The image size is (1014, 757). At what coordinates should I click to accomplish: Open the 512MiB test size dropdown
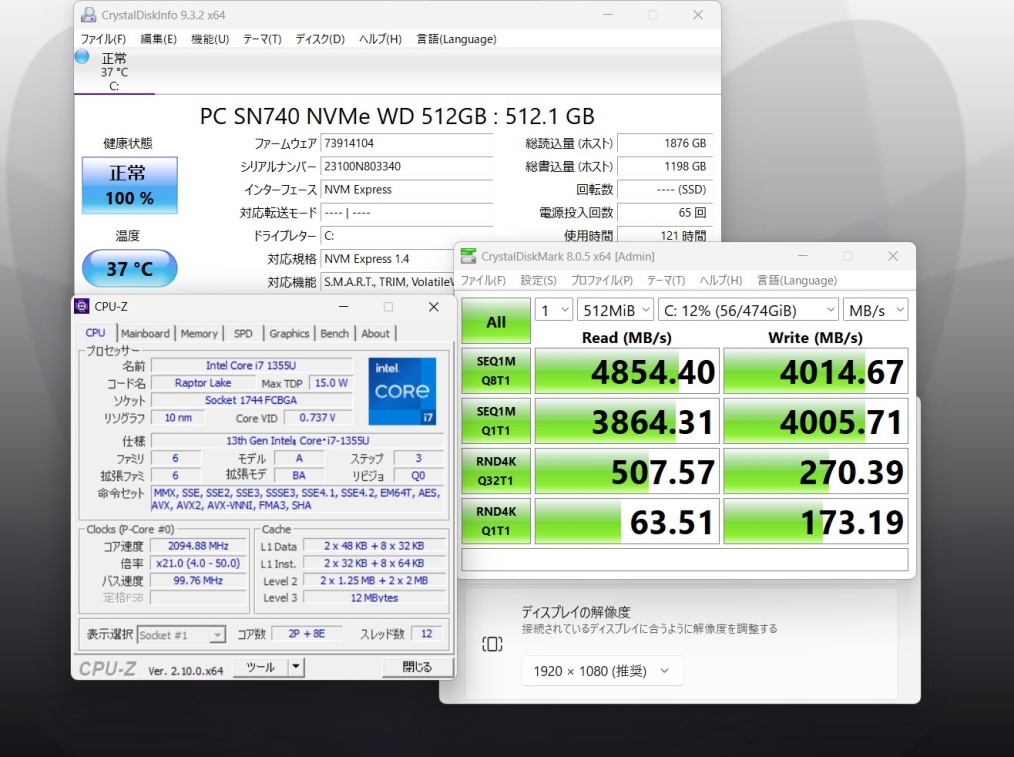615,310
